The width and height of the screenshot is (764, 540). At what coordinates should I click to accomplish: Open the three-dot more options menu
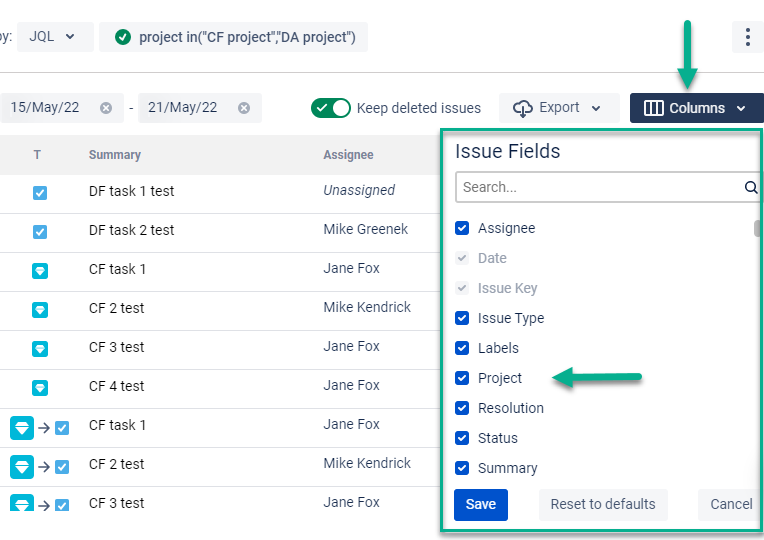pos(747,37)
